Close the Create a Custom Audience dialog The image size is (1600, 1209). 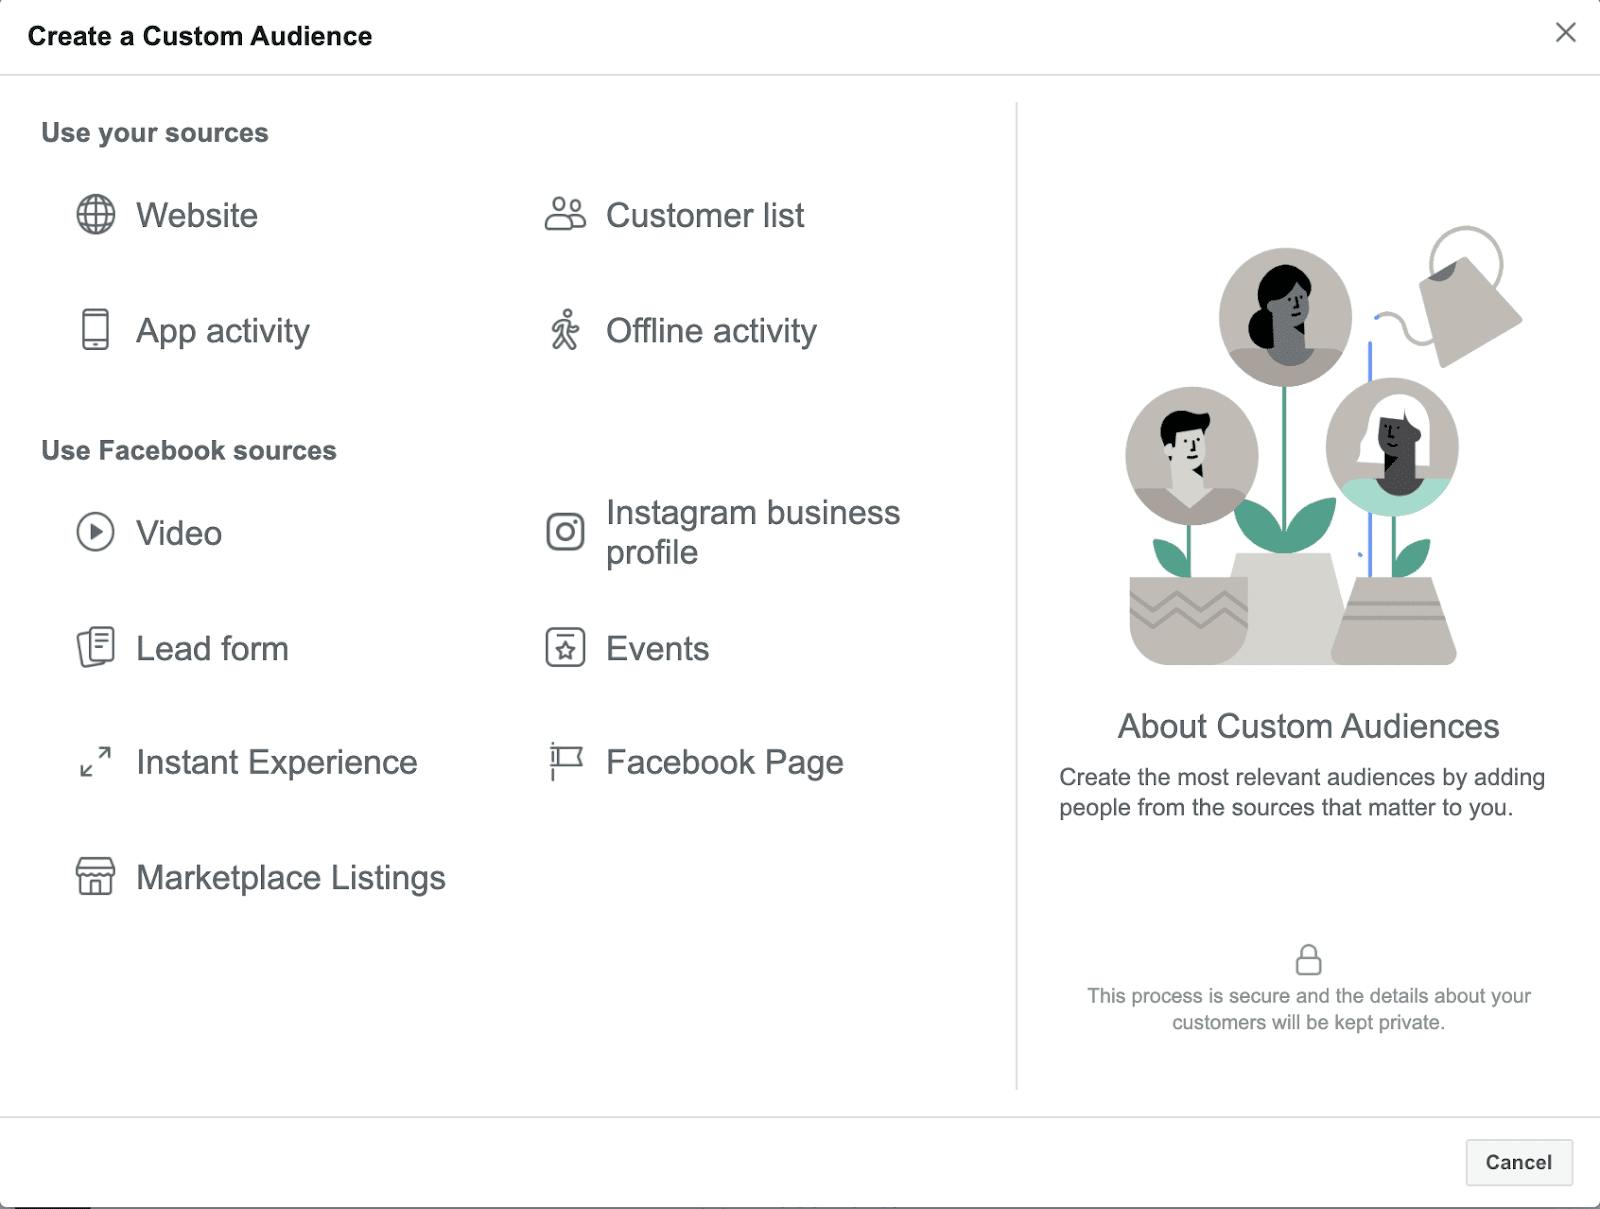click(1565, 33)
